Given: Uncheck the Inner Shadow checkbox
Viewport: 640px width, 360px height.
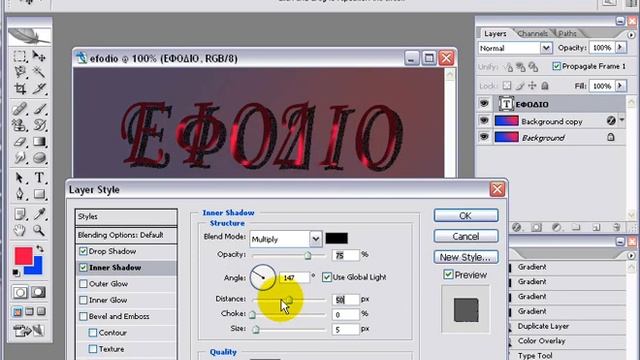Looking at the screenshot, I should (83, 268).
